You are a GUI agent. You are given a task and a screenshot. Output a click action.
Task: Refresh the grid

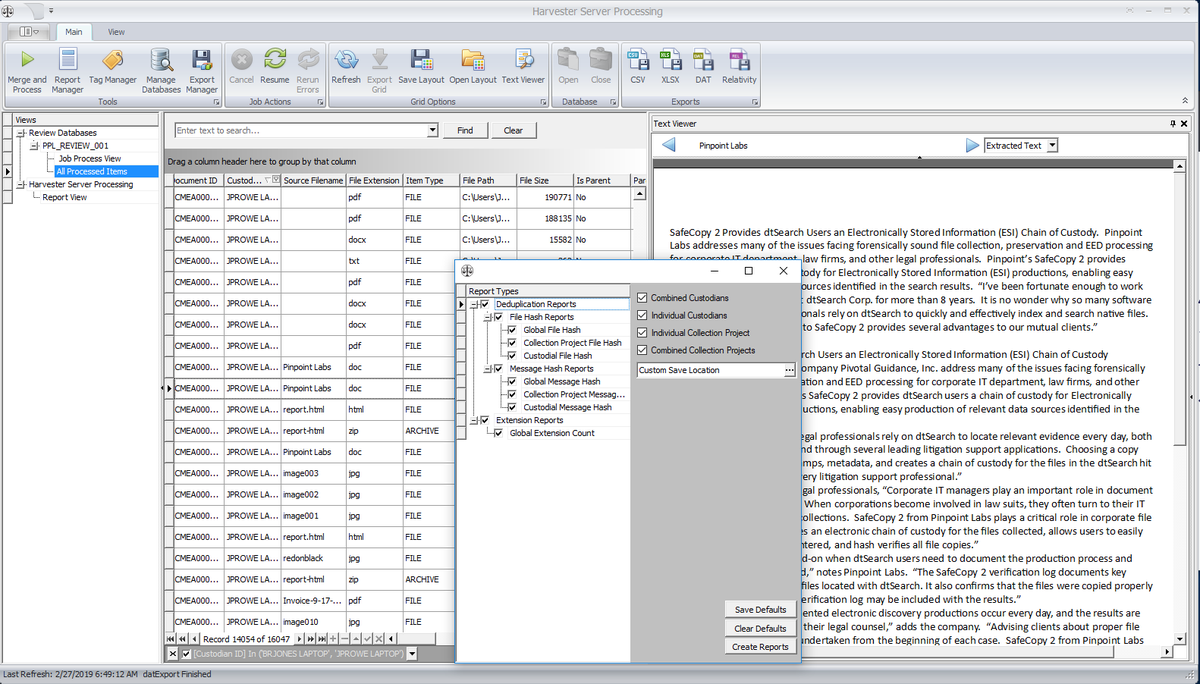point(346,66)
